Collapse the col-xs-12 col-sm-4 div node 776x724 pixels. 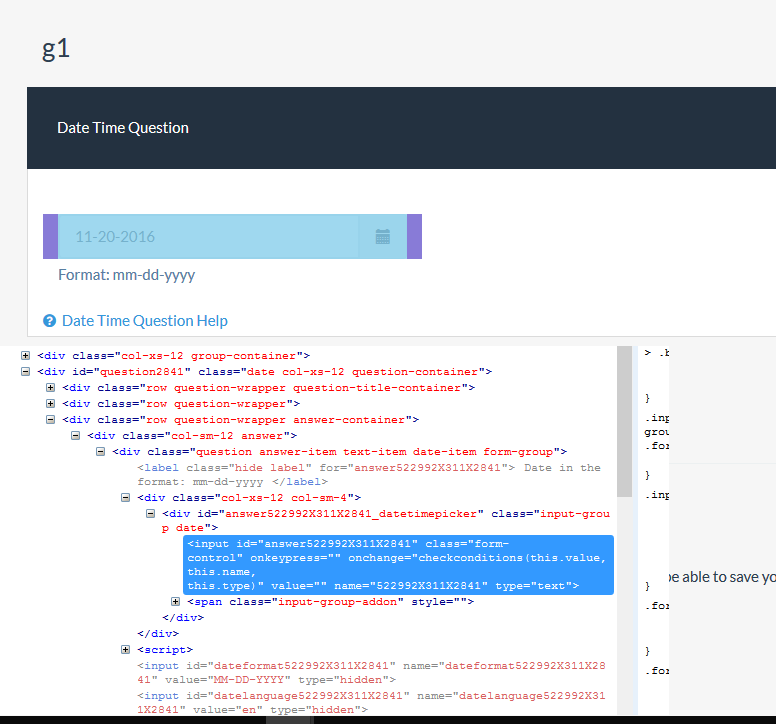coord(126,498)
